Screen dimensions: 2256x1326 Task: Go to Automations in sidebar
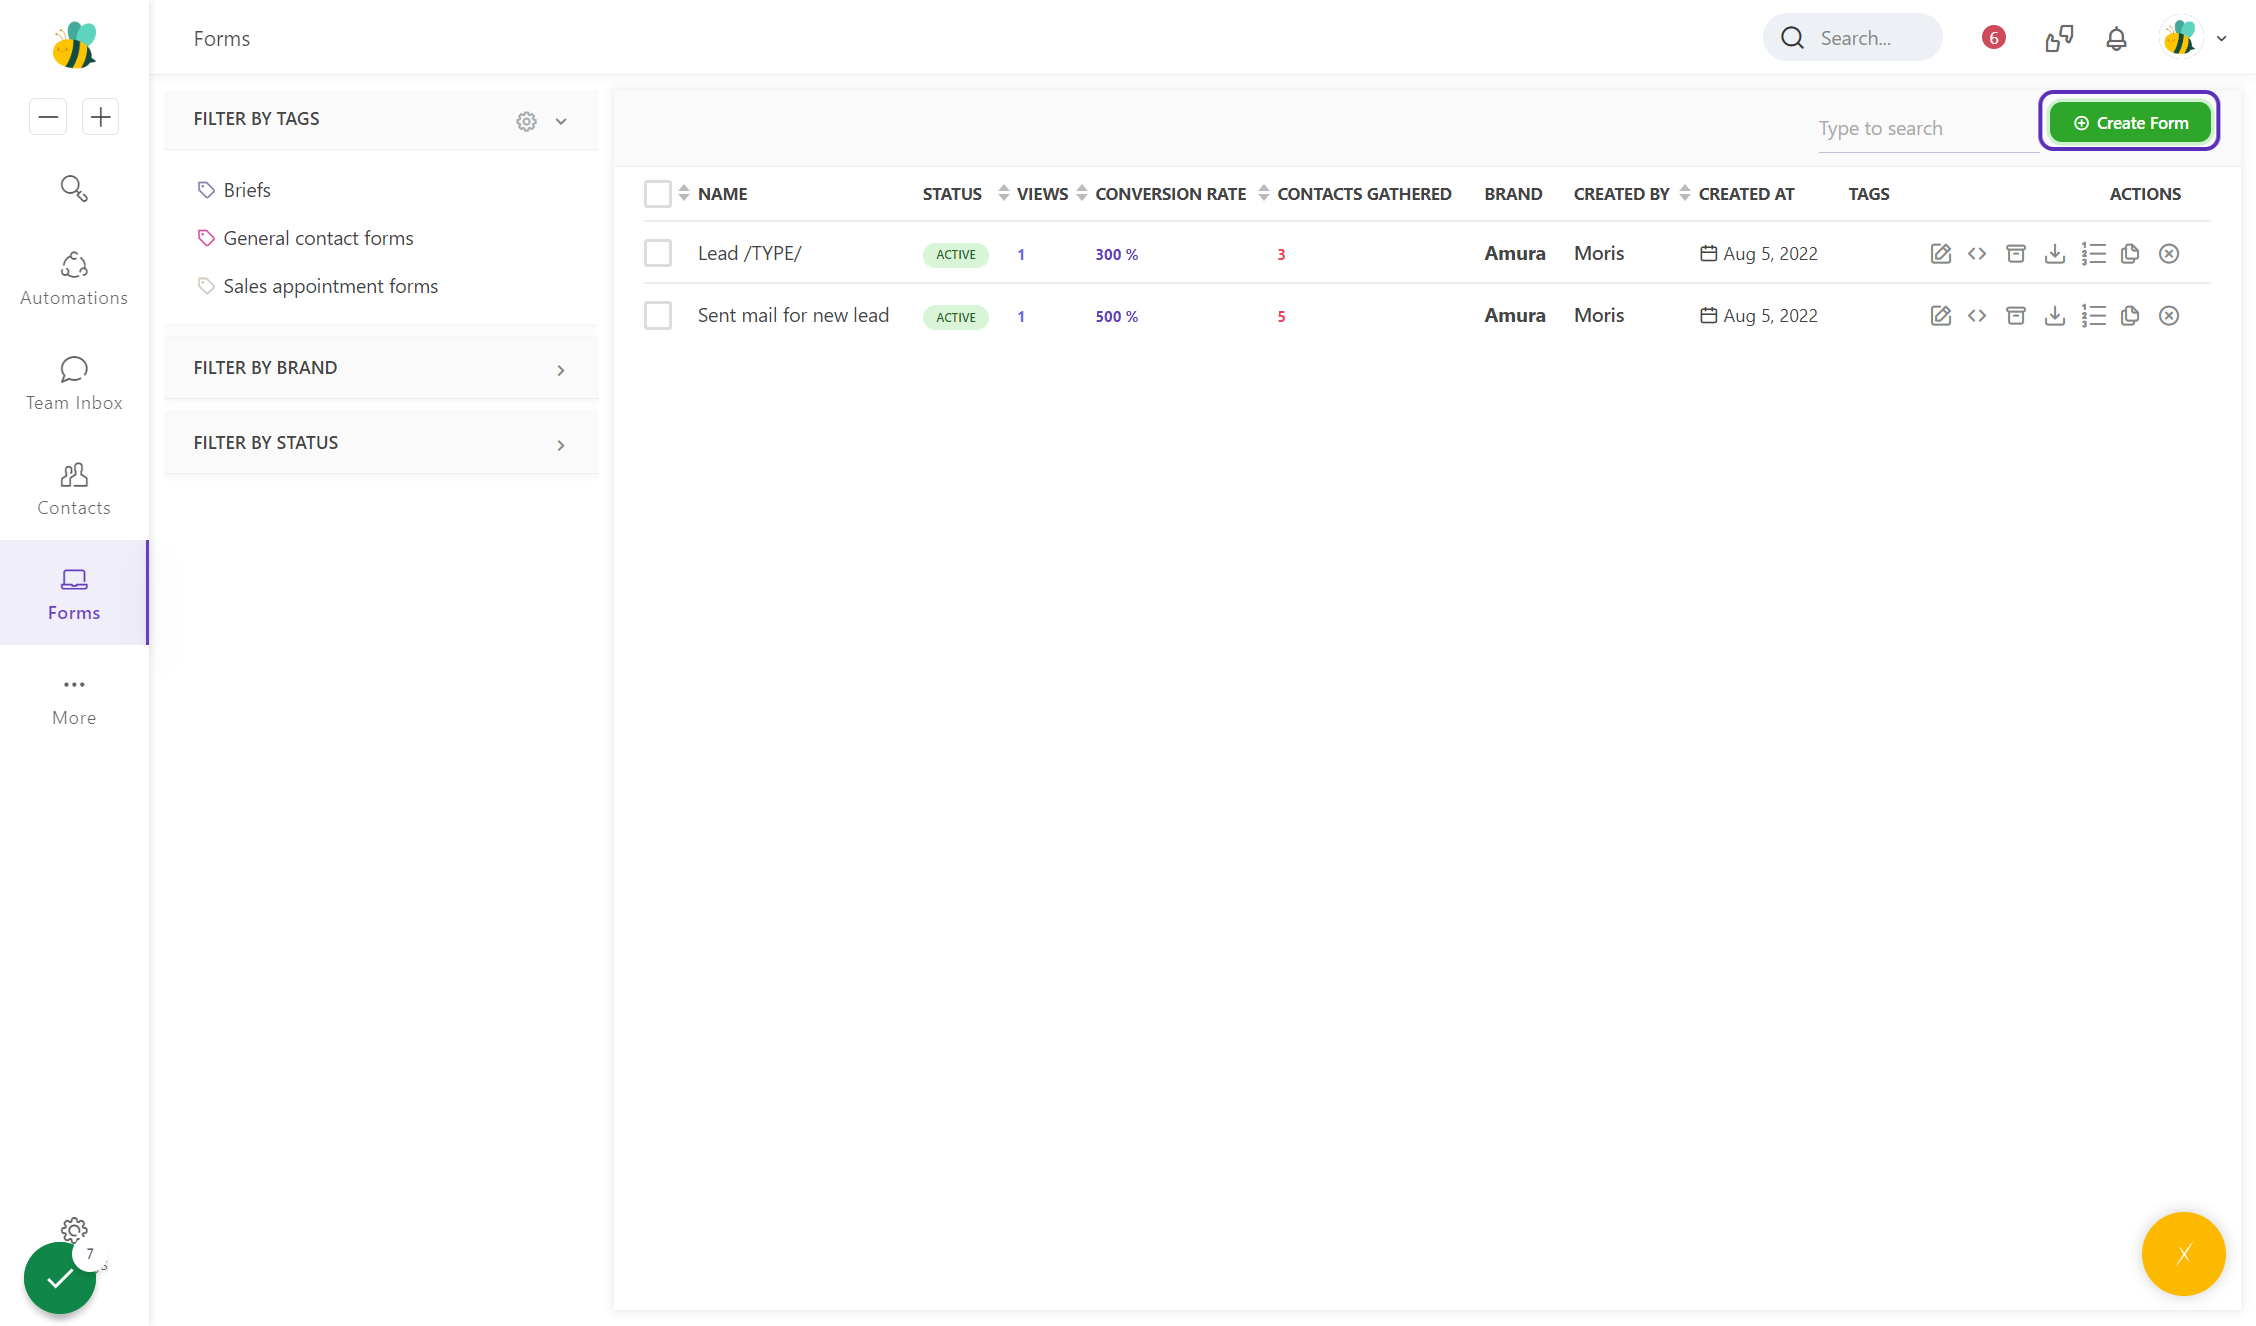pos(74,279)
